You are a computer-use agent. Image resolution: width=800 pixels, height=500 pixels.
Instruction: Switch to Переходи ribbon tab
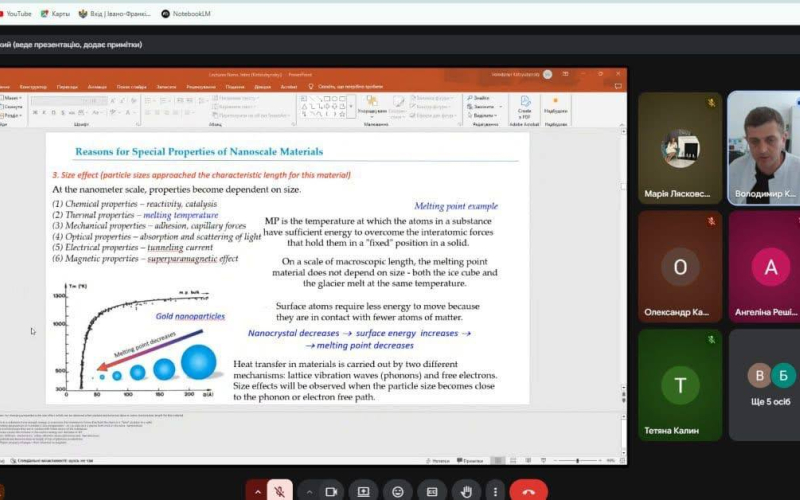pyautogui.click(x=67, y=87)
